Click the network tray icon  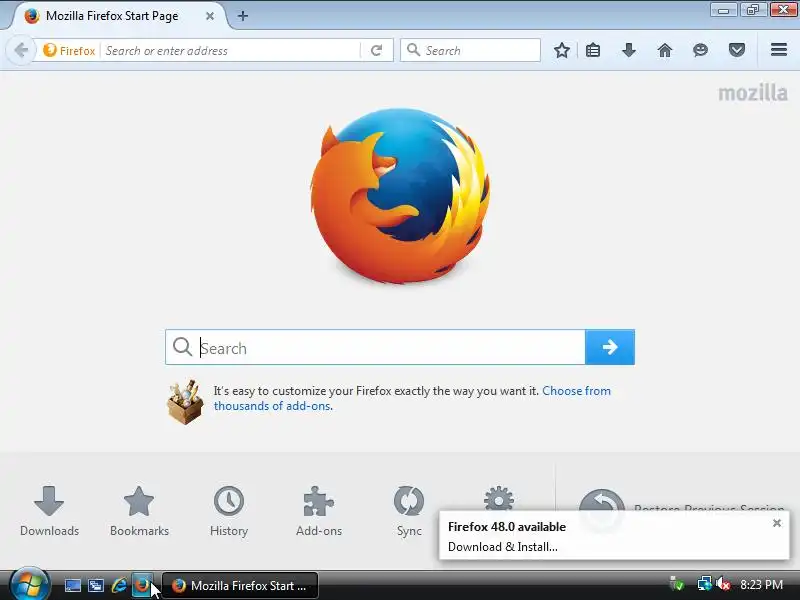(x=704, y=584)
